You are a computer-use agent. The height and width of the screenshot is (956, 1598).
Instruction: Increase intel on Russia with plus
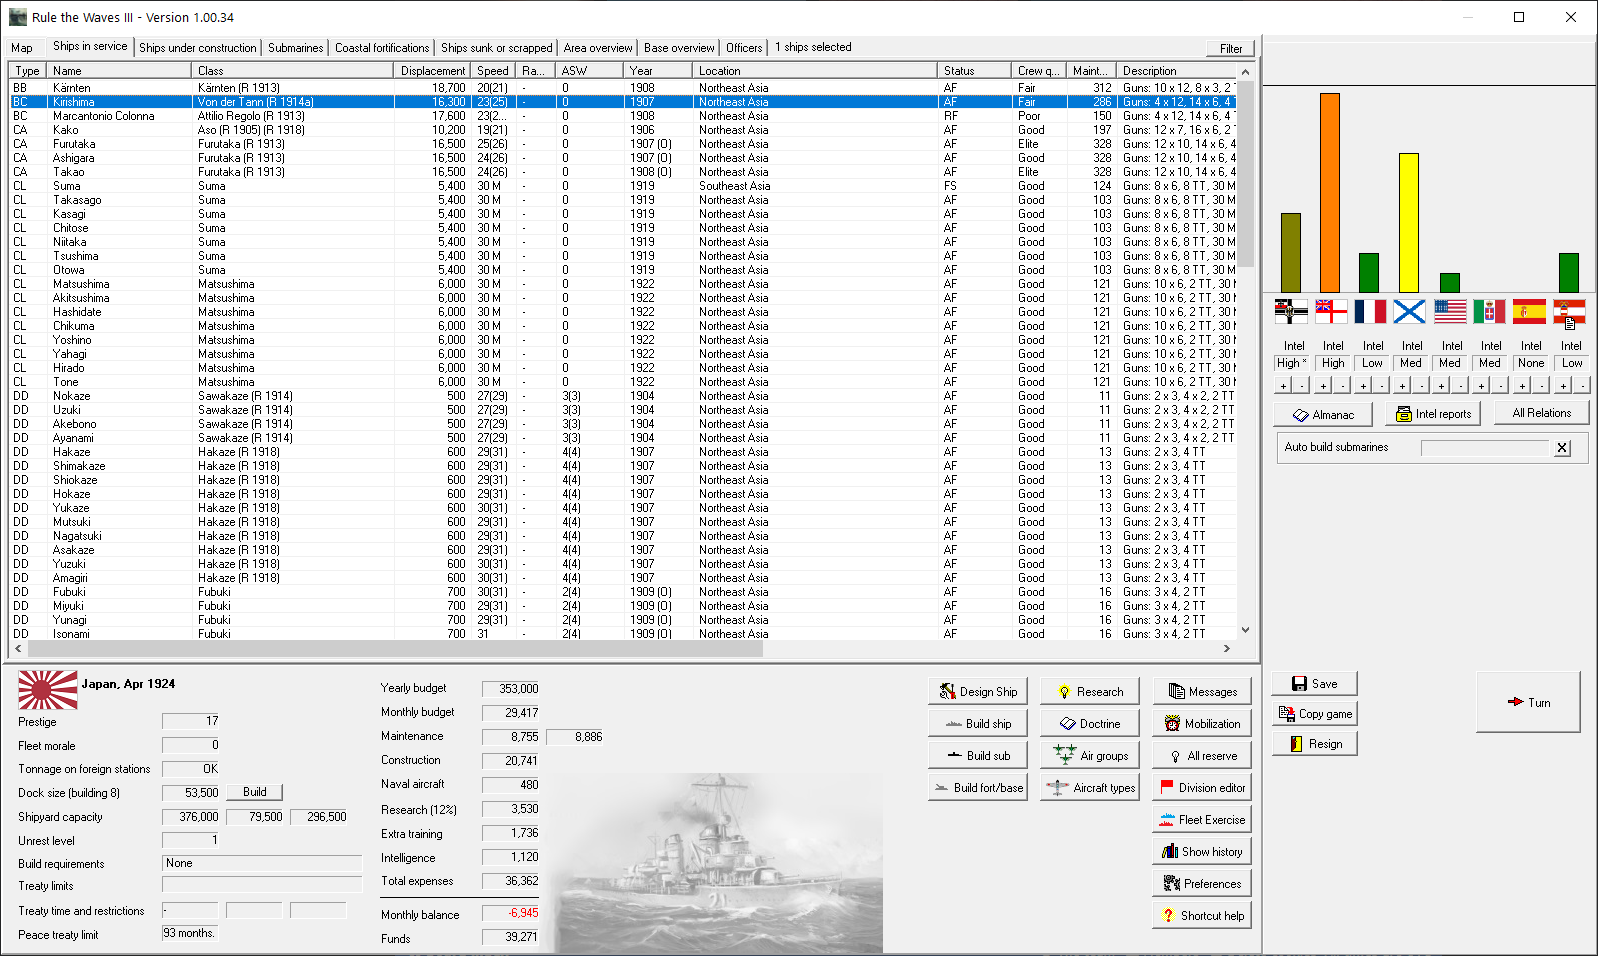click(x=1402, y=385)
